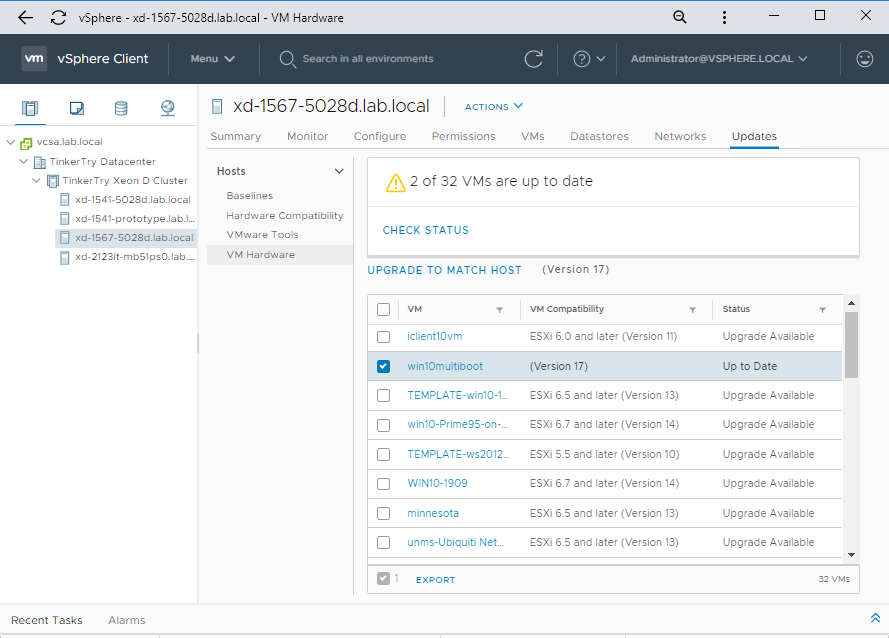Uncheck the win10multiboot row checkbox
Viewport: 889px width, 638px height.
click(x=383, y=366)
